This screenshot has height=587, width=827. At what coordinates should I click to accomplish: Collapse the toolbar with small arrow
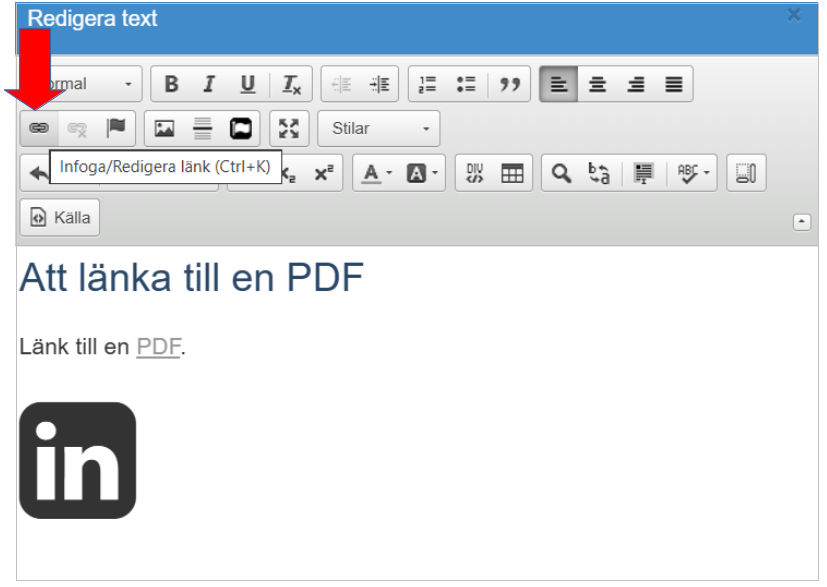click(802, 222)
